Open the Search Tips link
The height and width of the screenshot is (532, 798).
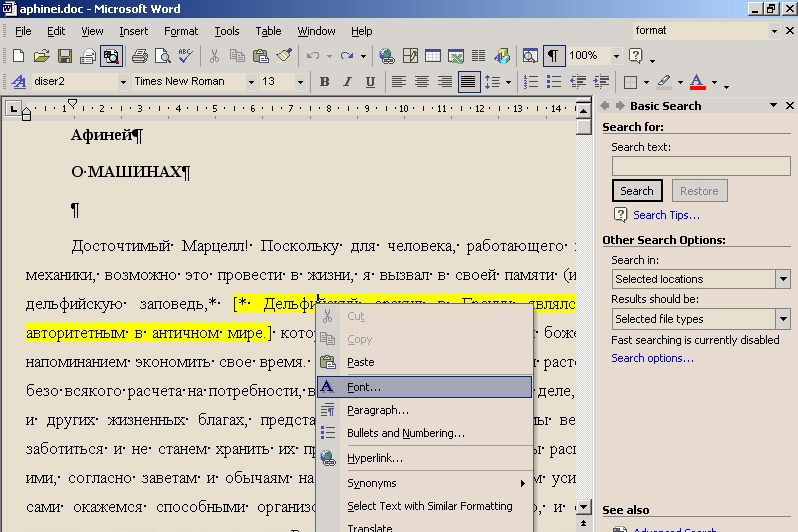point(666,215)
